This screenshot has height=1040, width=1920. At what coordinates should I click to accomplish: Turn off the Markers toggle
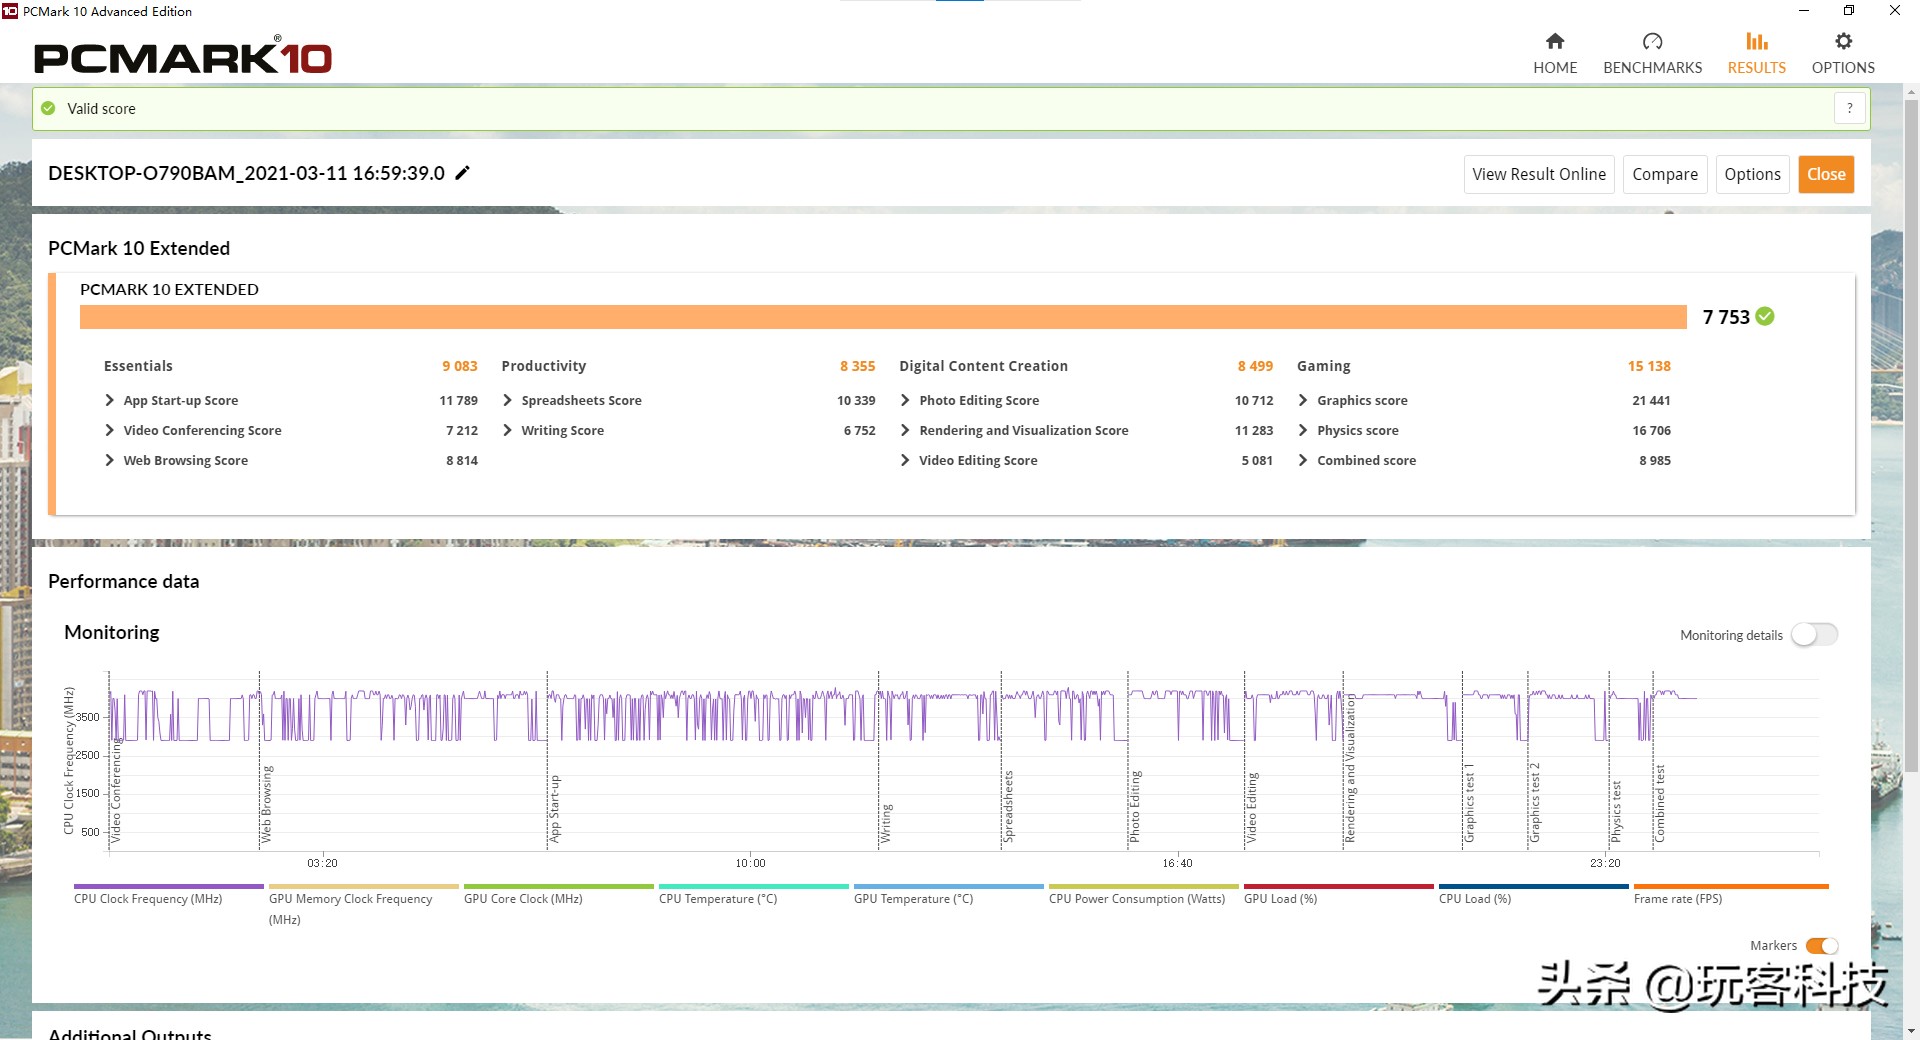pos(1821,946)
